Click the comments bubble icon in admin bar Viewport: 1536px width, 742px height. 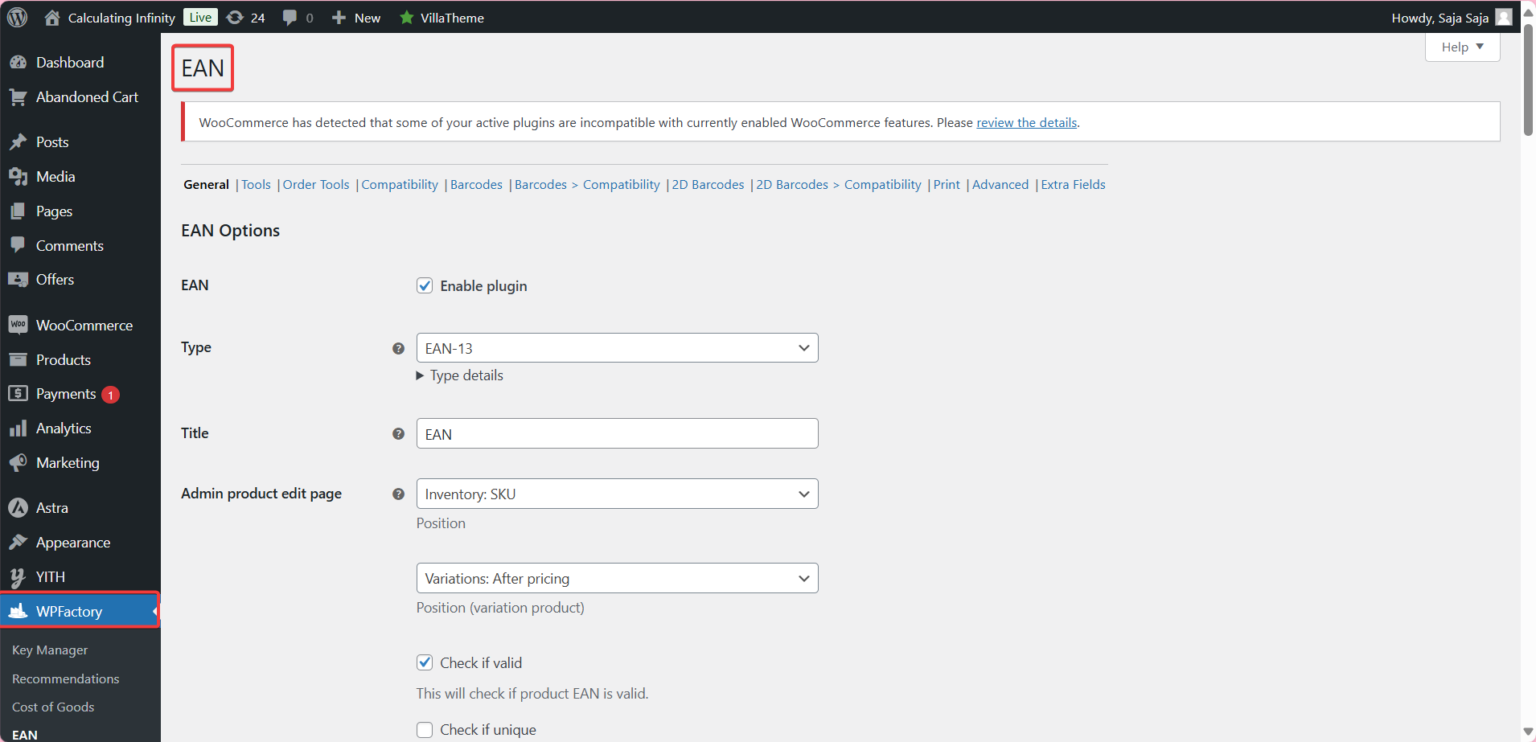290,17
